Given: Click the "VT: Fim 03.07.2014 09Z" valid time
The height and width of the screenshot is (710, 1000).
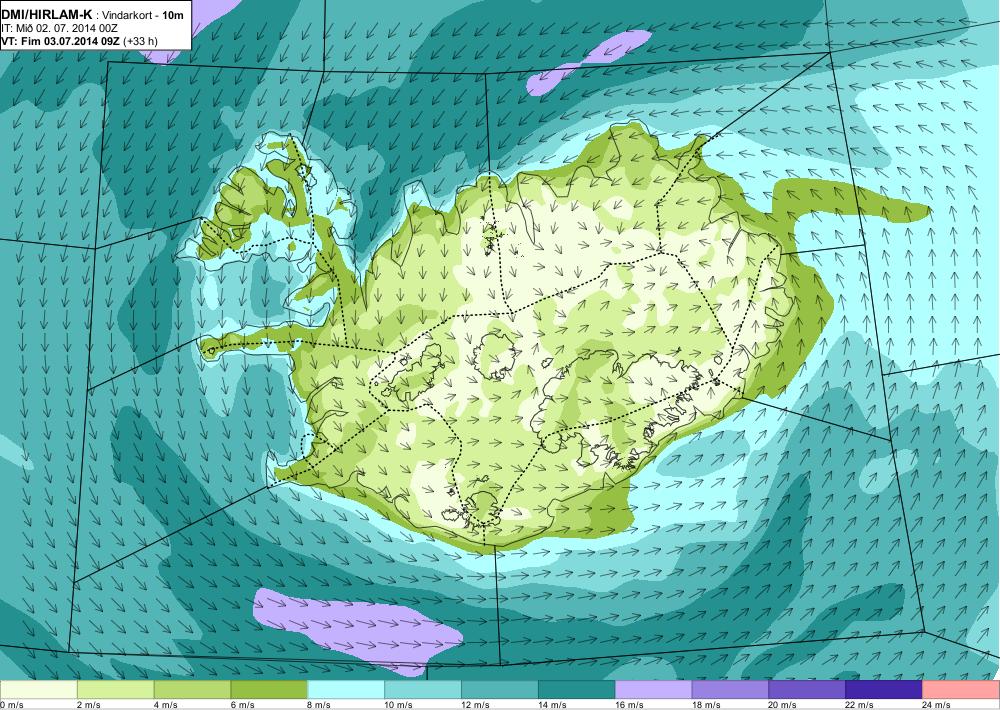Looking at the screenshot, I should coord(61,41).
